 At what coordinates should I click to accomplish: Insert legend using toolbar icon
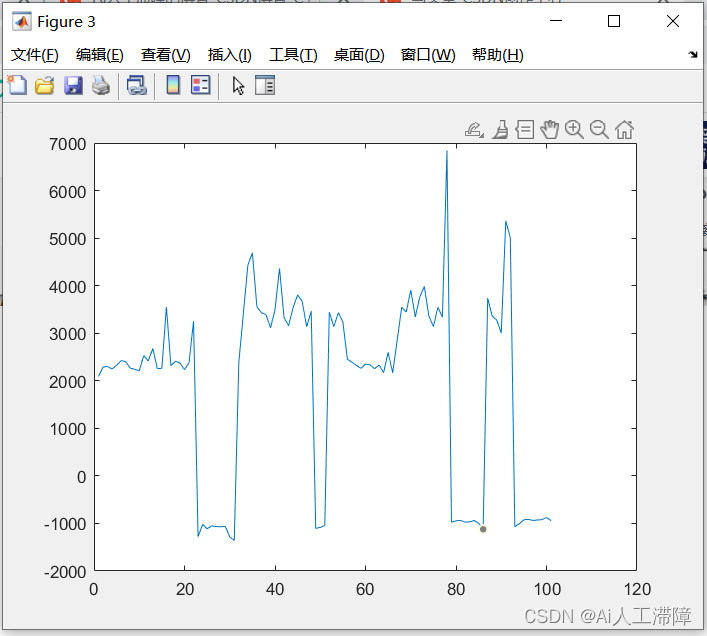(x=201, y=85)
